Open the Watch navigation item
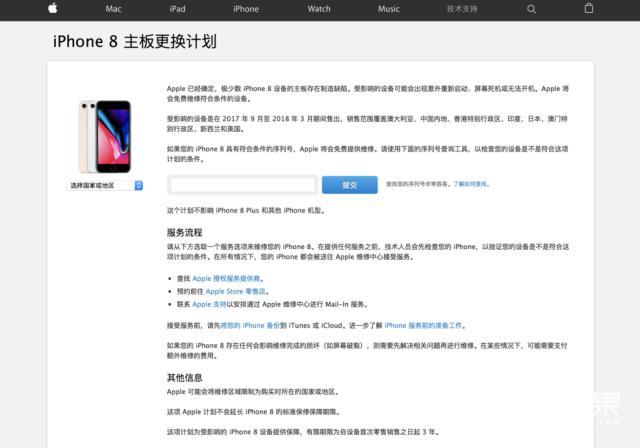640x448 pixels. pyautogui.click(x=319, y=9)
